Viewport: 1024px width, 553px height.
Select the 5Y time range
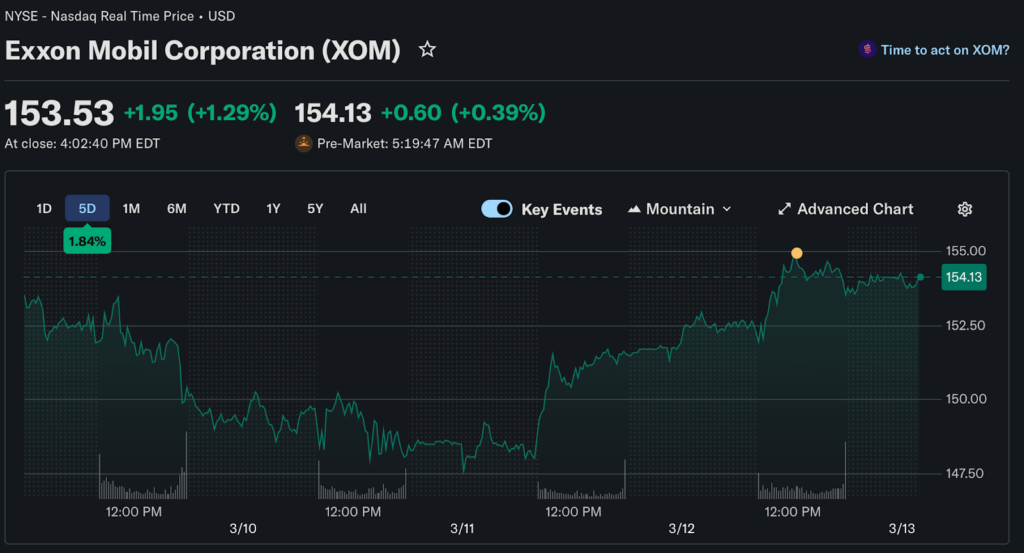coord(315,209)
